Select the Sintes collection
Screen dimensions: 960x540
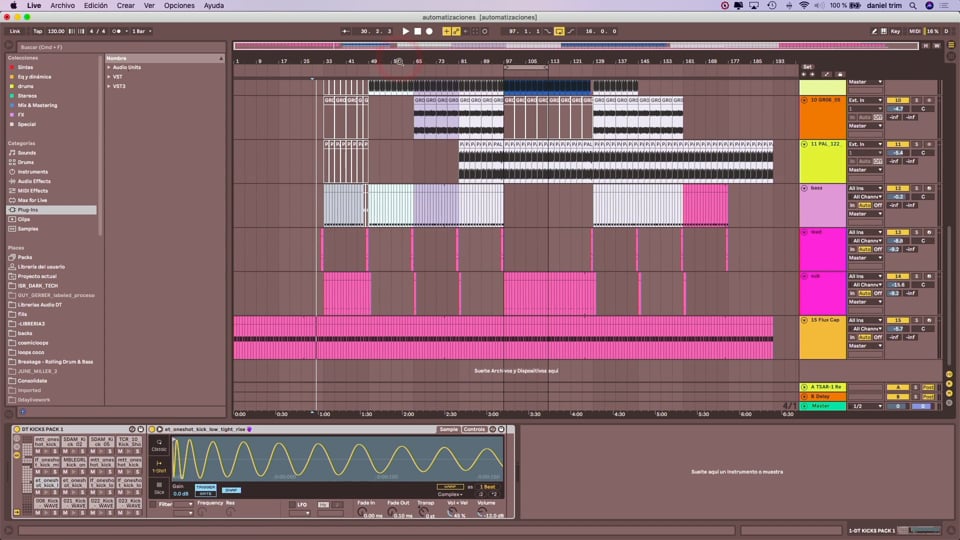click(x=25, y=67)
